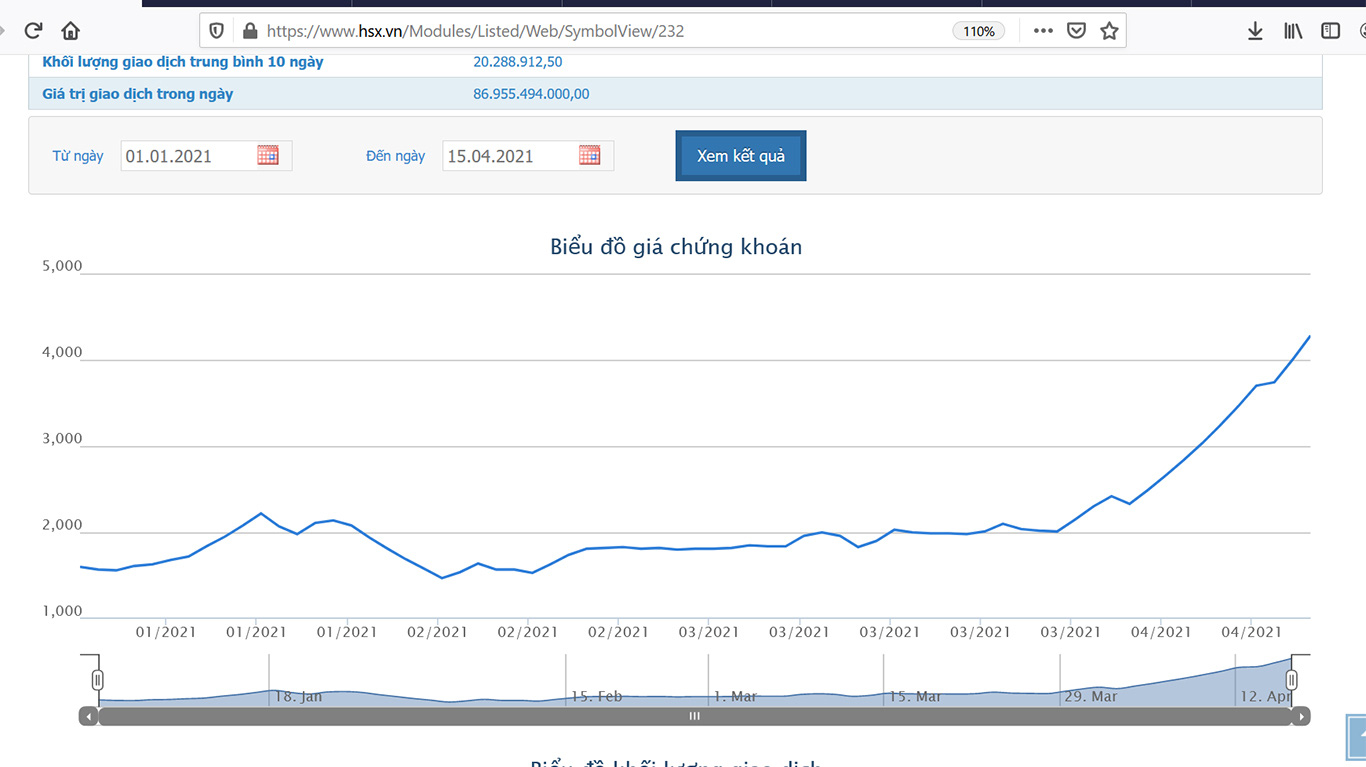Click the Đến ngày date field

pyautogui.click(x=509, y=156)
